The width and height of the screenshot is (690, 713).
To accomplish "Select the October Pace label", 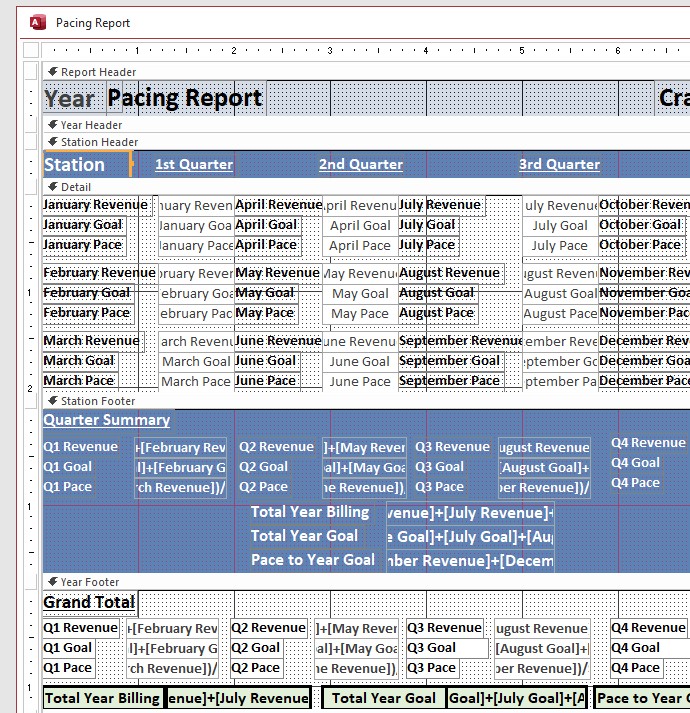I will [x=642, y=245].
